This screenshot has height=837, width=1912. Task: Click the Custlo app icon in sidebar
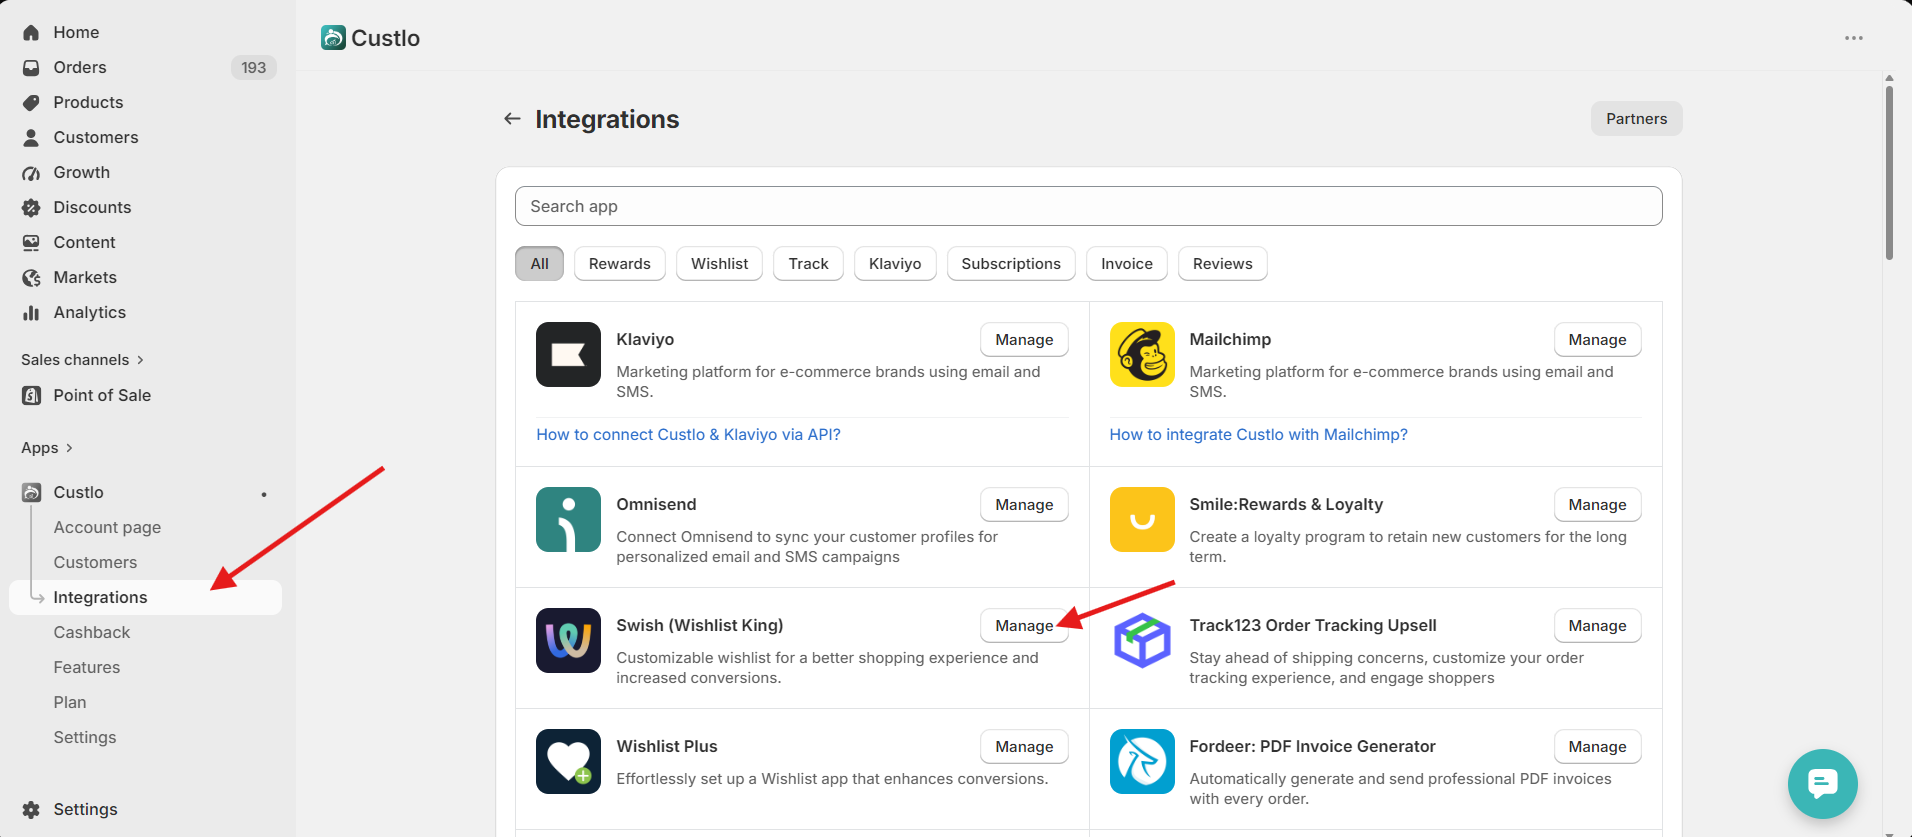(x=31, y=493)
